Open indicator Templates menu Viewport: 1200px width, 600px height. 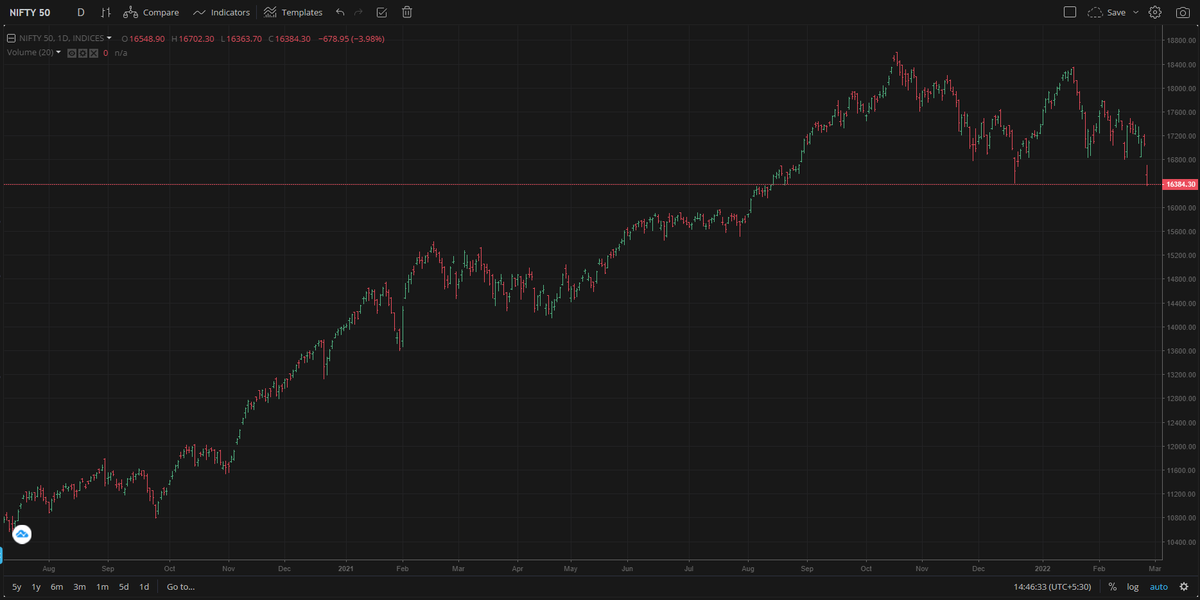tap(293, 12)
